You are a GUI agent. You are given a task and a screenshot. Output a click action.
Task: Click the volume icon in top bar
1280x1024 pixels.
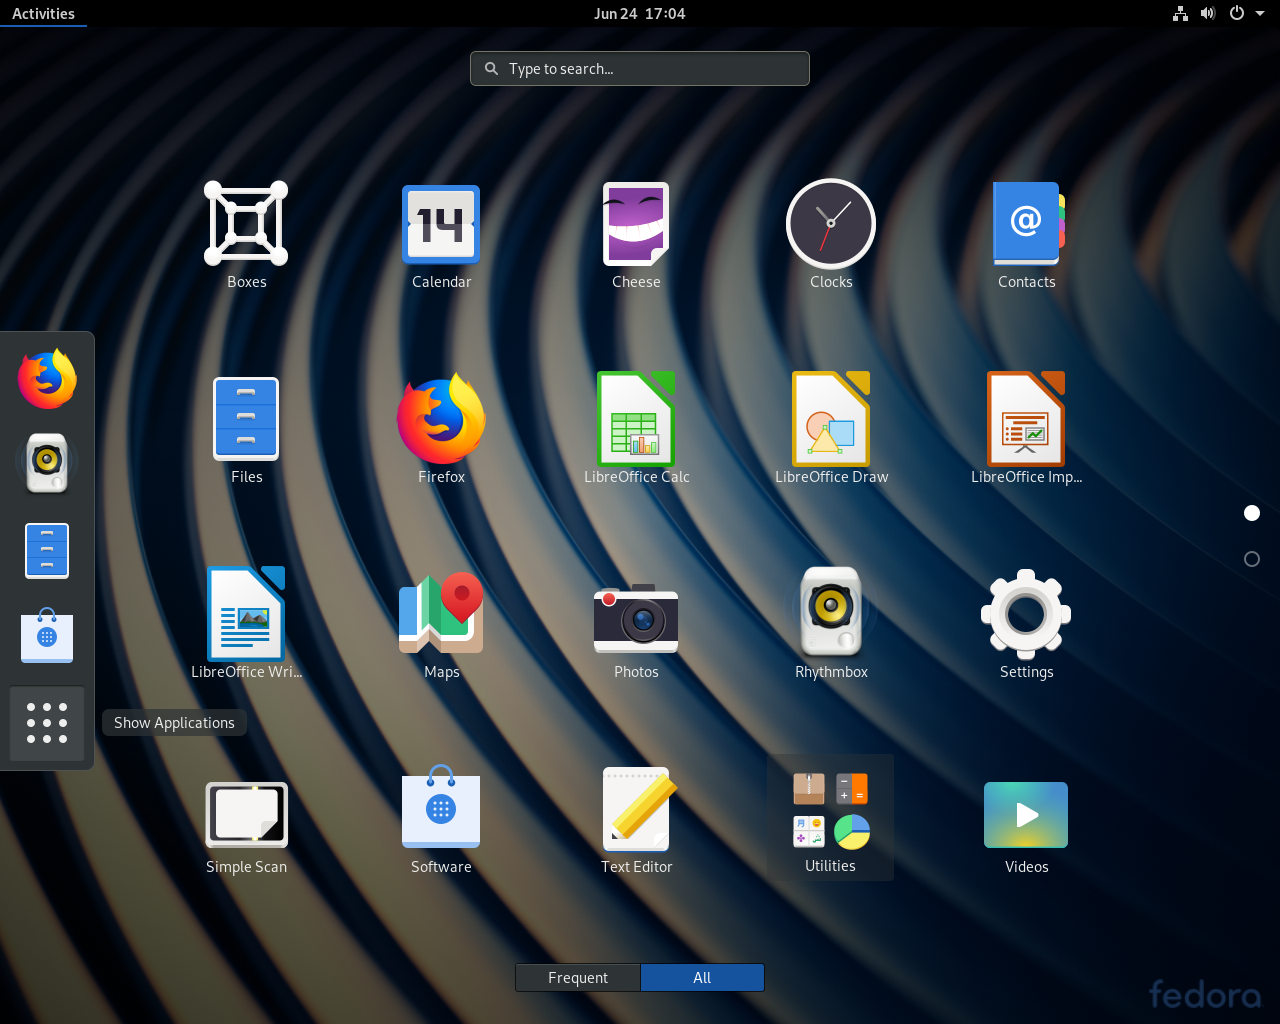click(x=1208, y=13)
